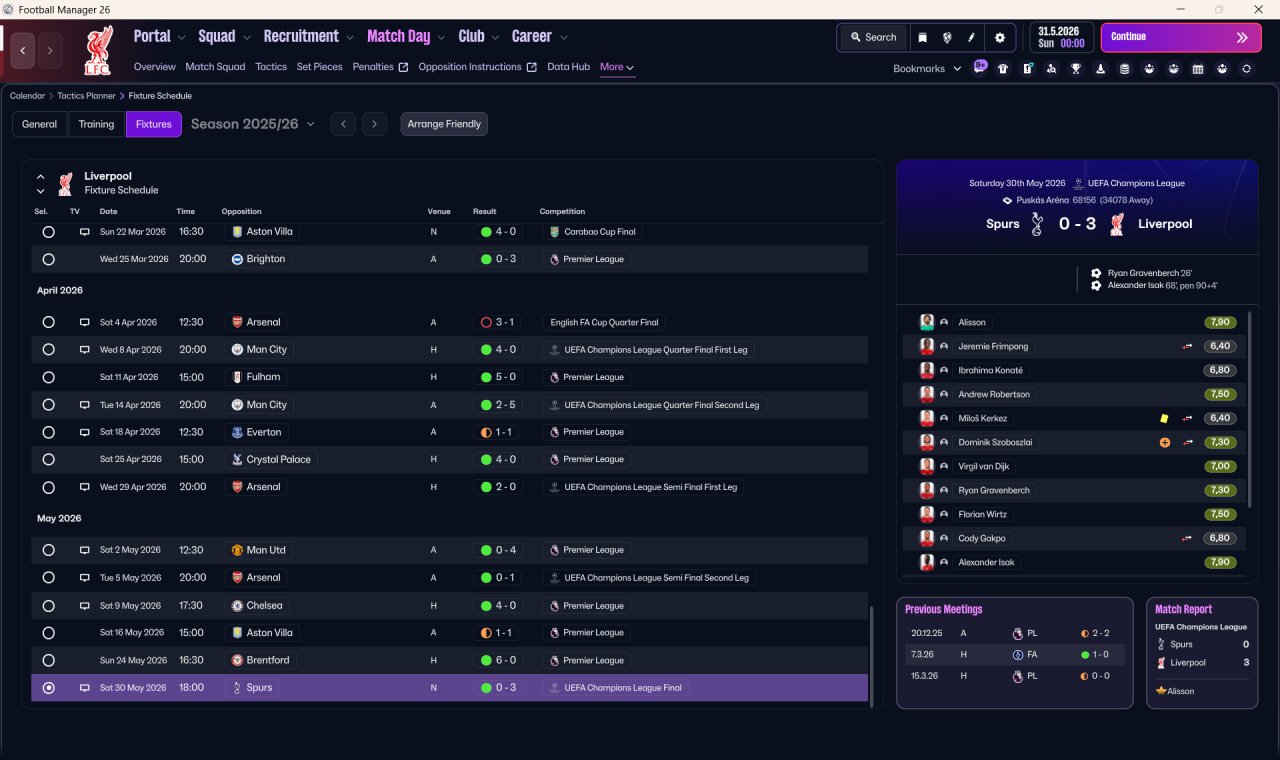Open the shirt icon bookmark
This screenshot has width=1280, height=760.
tap(1003, 69)
